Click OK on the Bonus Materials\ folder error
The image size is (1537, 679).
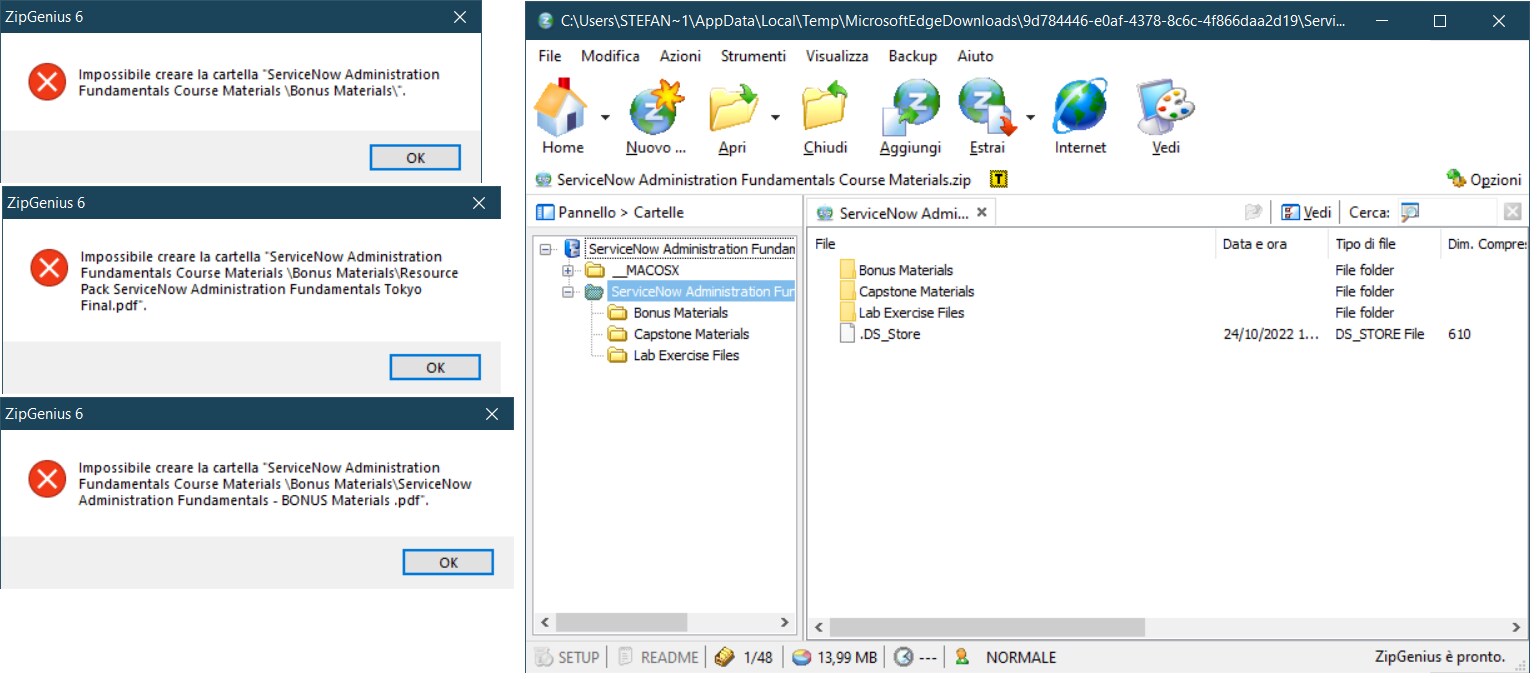pyautogui.click(x=415, y=157)
